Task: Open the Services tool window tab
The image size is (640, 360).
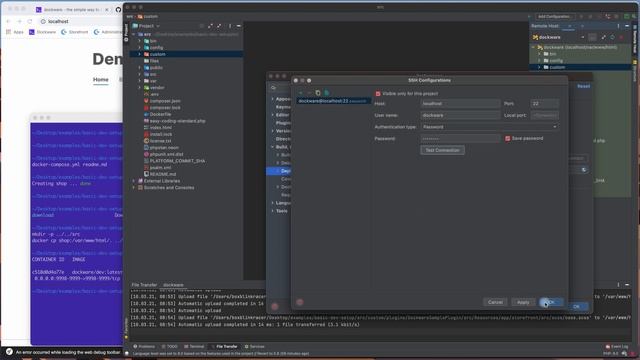Action: 255,347
